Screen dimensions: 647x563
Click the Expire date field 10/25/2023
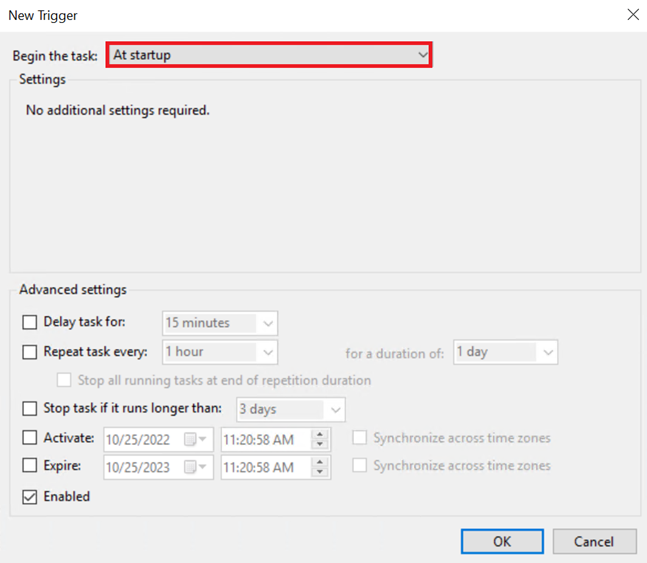point(142,467)
